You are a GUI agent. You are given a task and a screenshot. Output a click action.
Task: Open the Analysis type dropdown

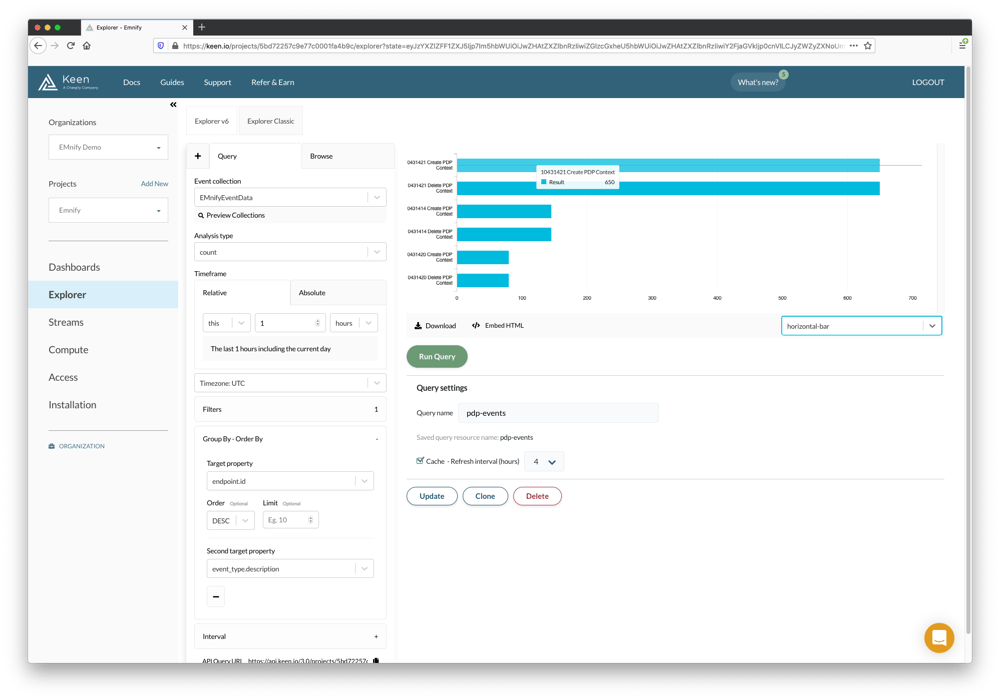click(x=290, y=252)
